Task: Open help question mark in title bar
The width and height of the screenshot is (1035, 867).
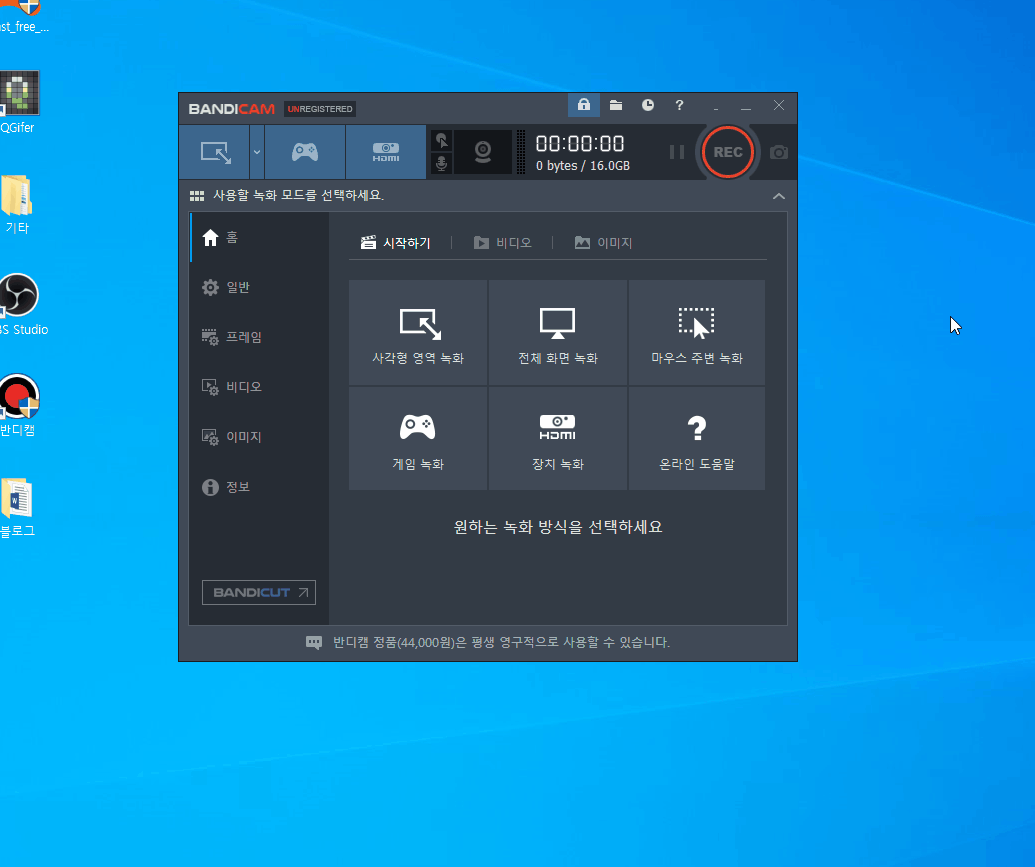Action: [679, 105]
